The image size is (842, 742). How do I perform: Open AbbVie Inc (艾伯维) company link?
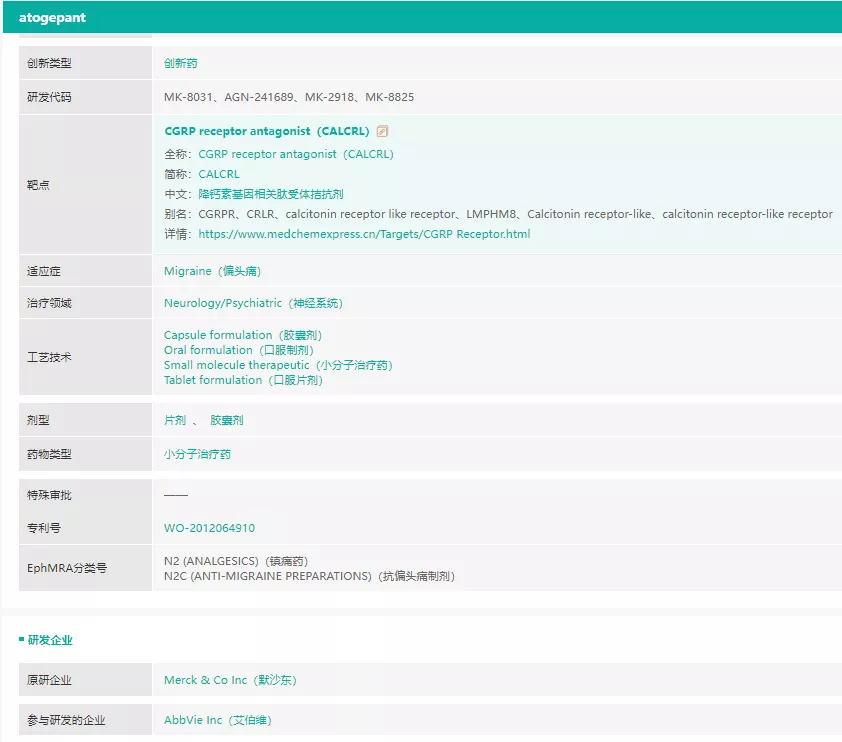(x=217, y=720)
